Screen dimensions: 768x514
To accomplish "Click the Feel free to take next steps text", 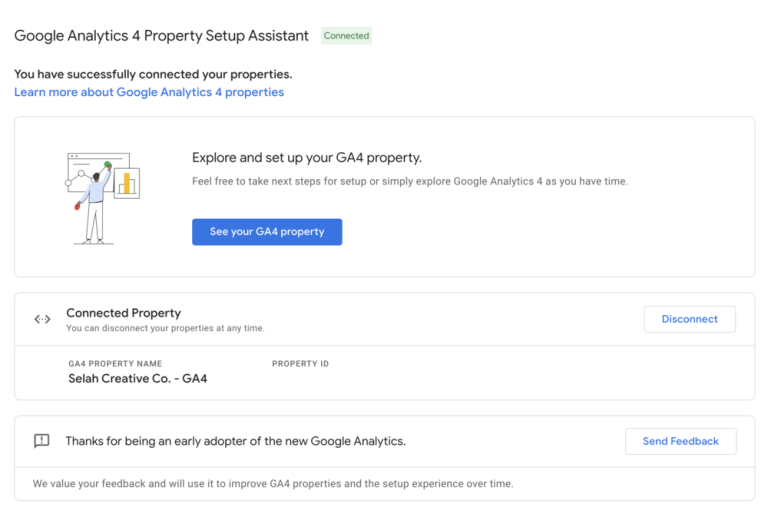I will [x=409, y=181].
